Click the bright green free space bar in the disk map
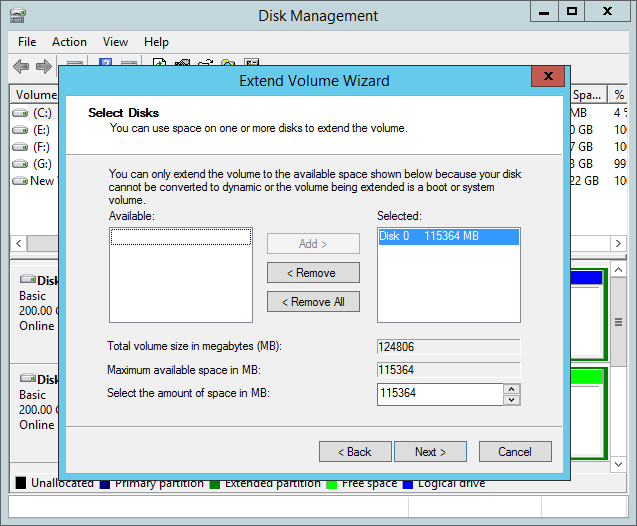The width and height of the screenshot is (637, 526). point(586,377)
